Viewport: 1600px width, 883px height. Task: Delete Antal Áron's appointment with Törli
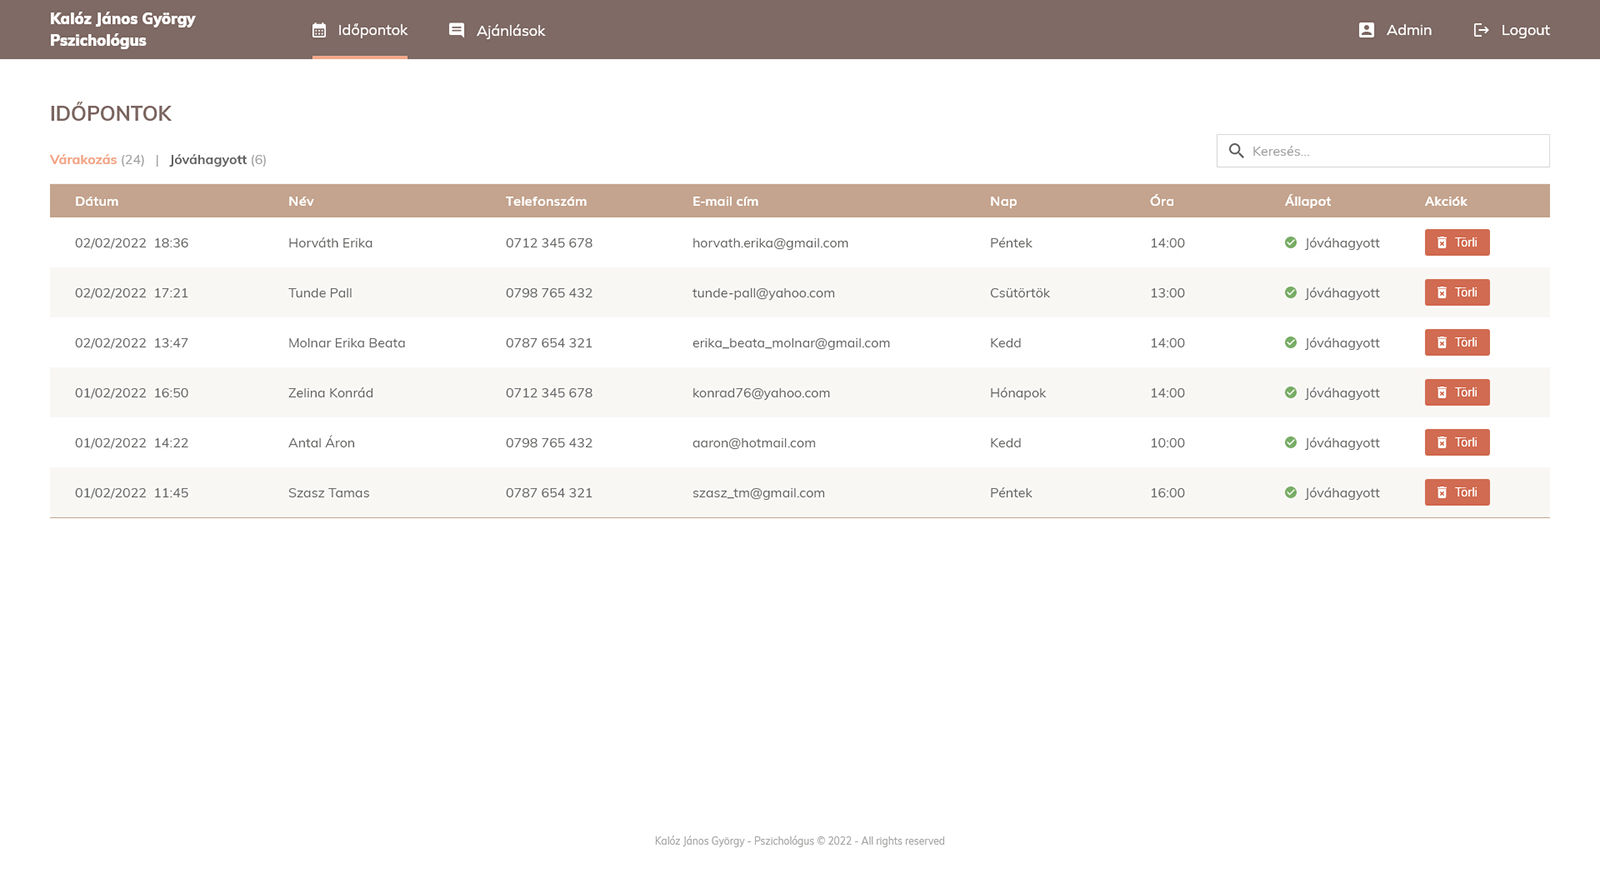click(x=1457, y=443)
